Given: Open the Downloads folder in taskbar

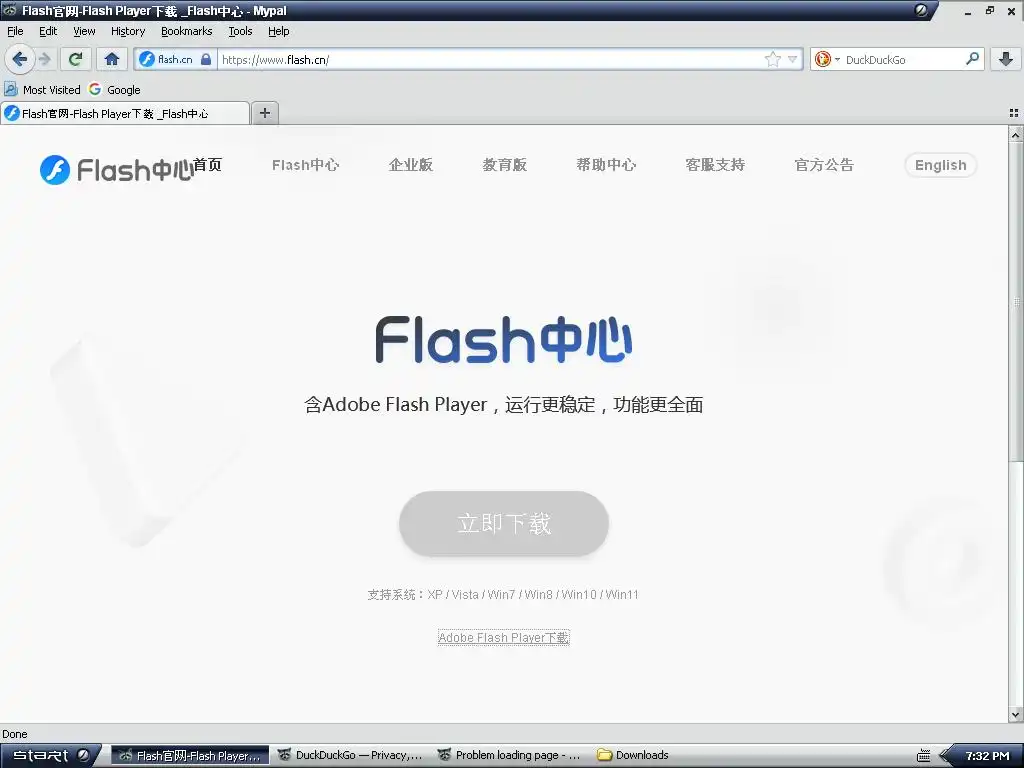Looking at the screenshot, I should tap(633, 755).
